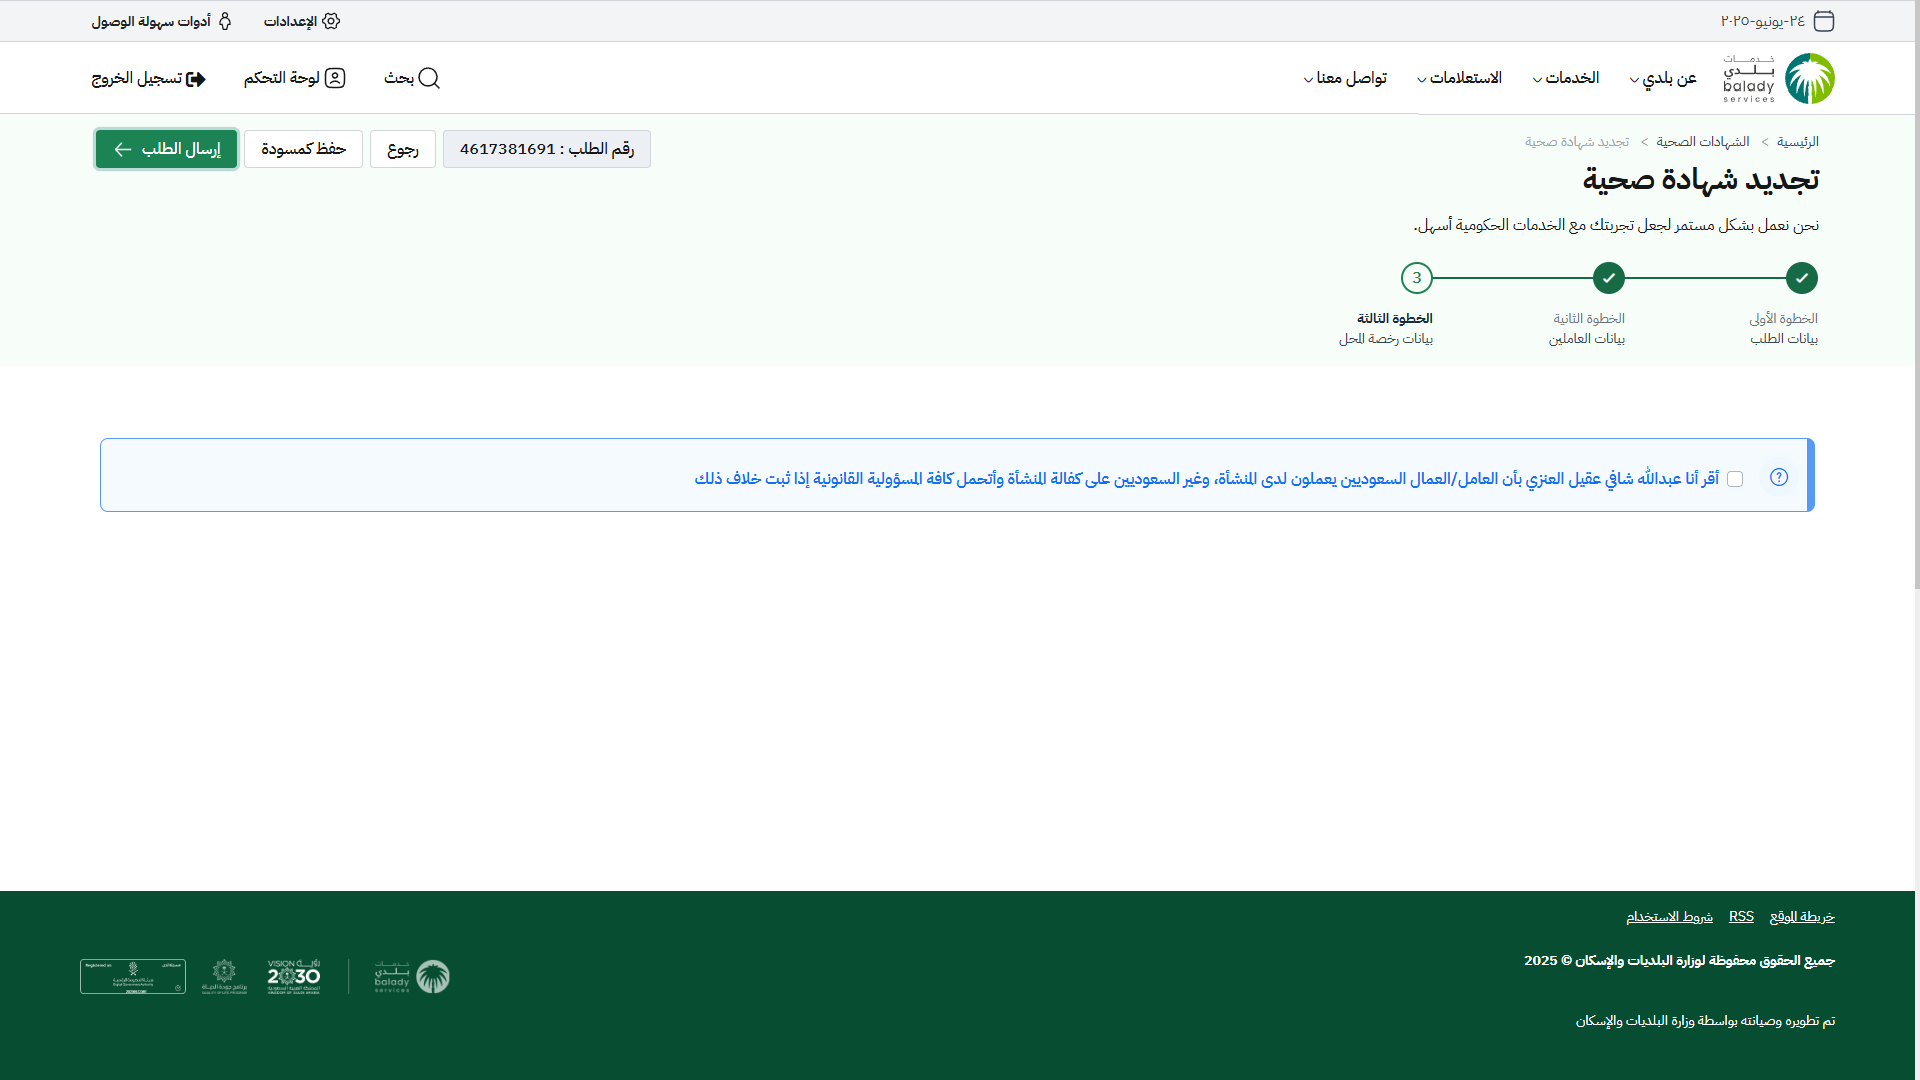Expand the عن بلدي dropdown menu
Image resolution: width=1920 pixels, height=1080 pixels.
tap(1663, 78)
